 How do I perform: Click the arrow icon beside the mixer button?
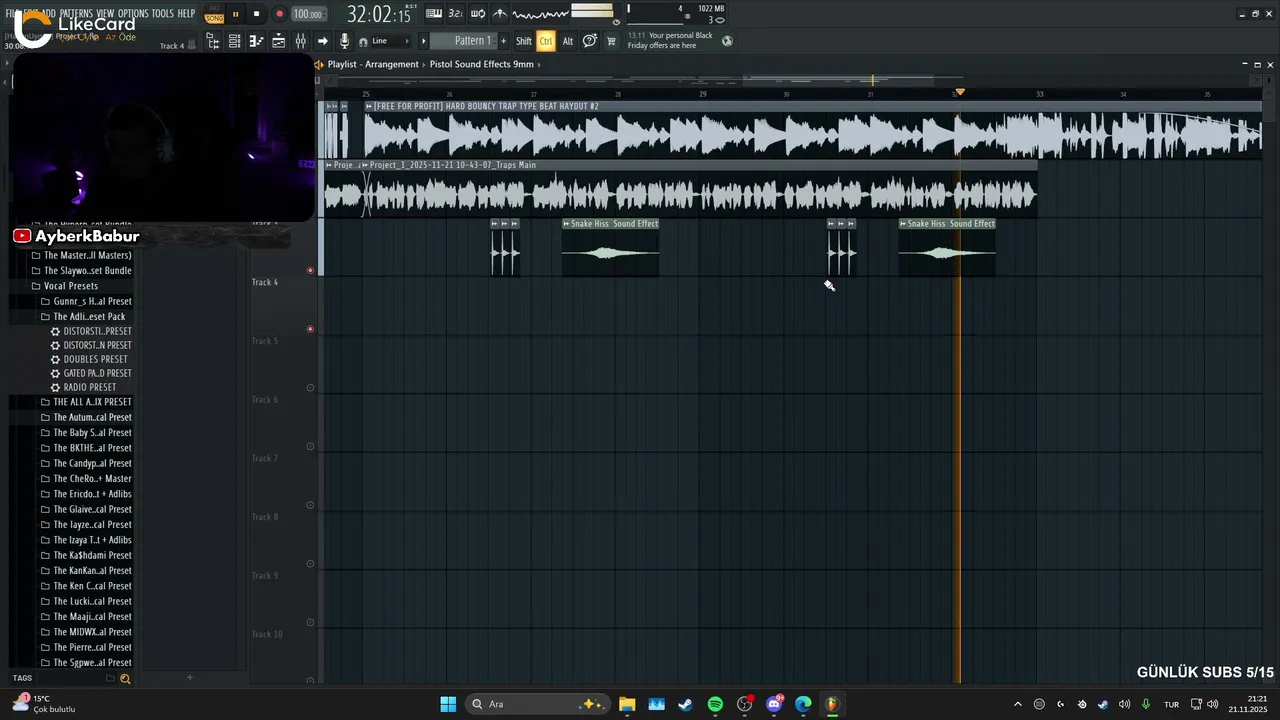tap(322, 41)
